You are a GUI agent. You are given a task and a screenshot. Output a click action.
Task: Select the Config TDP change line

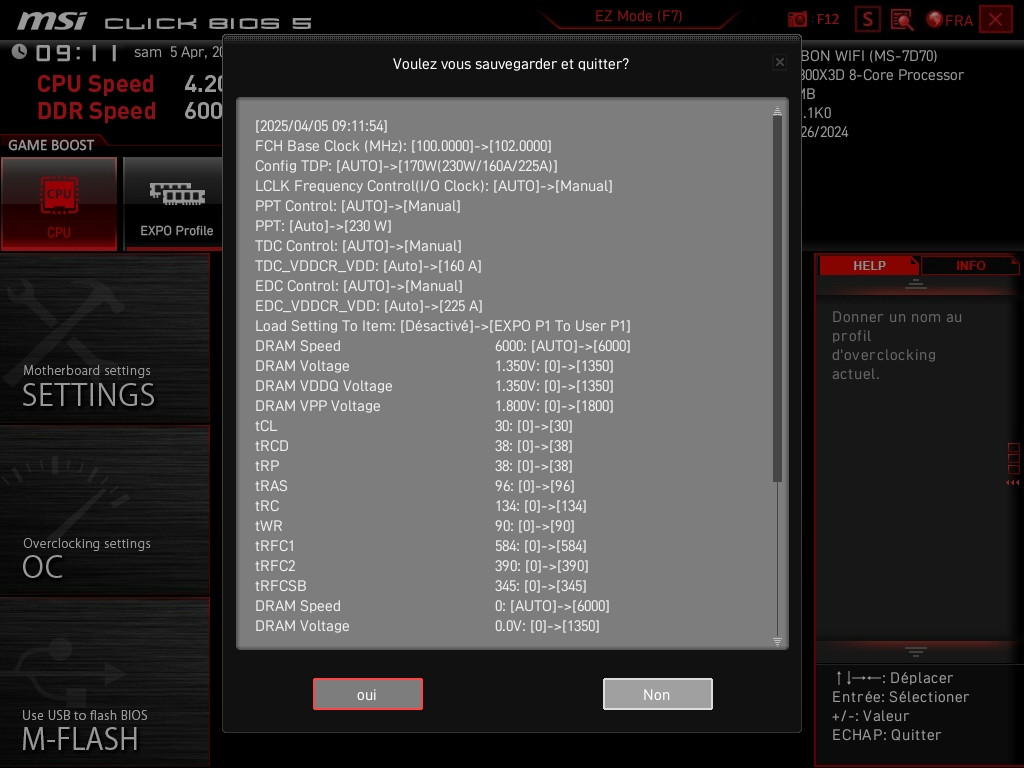pyautogui.click(x=406, y=166)
